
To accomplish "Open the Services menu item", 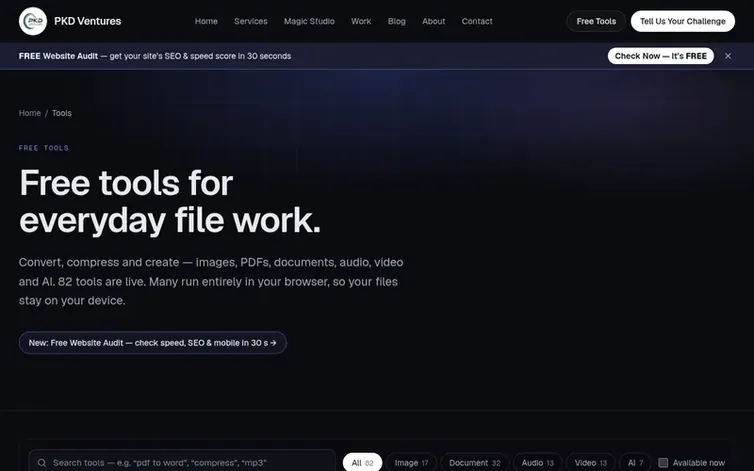I will coord(251,21).
